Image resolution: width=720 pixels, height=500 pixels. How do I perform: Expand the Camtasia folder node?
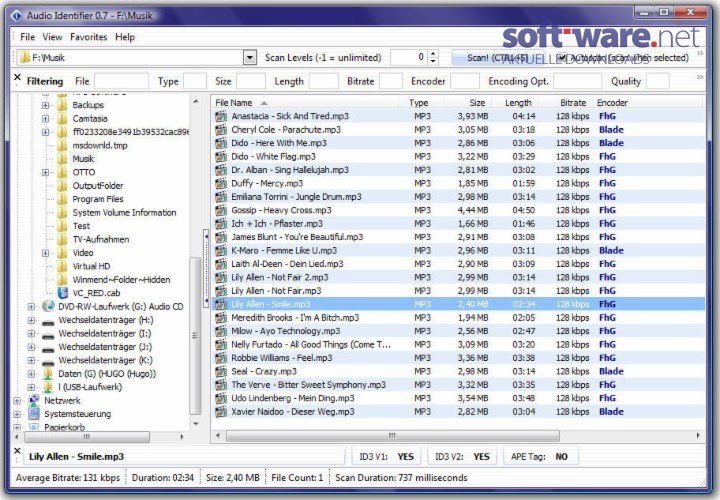pos(45,118)
